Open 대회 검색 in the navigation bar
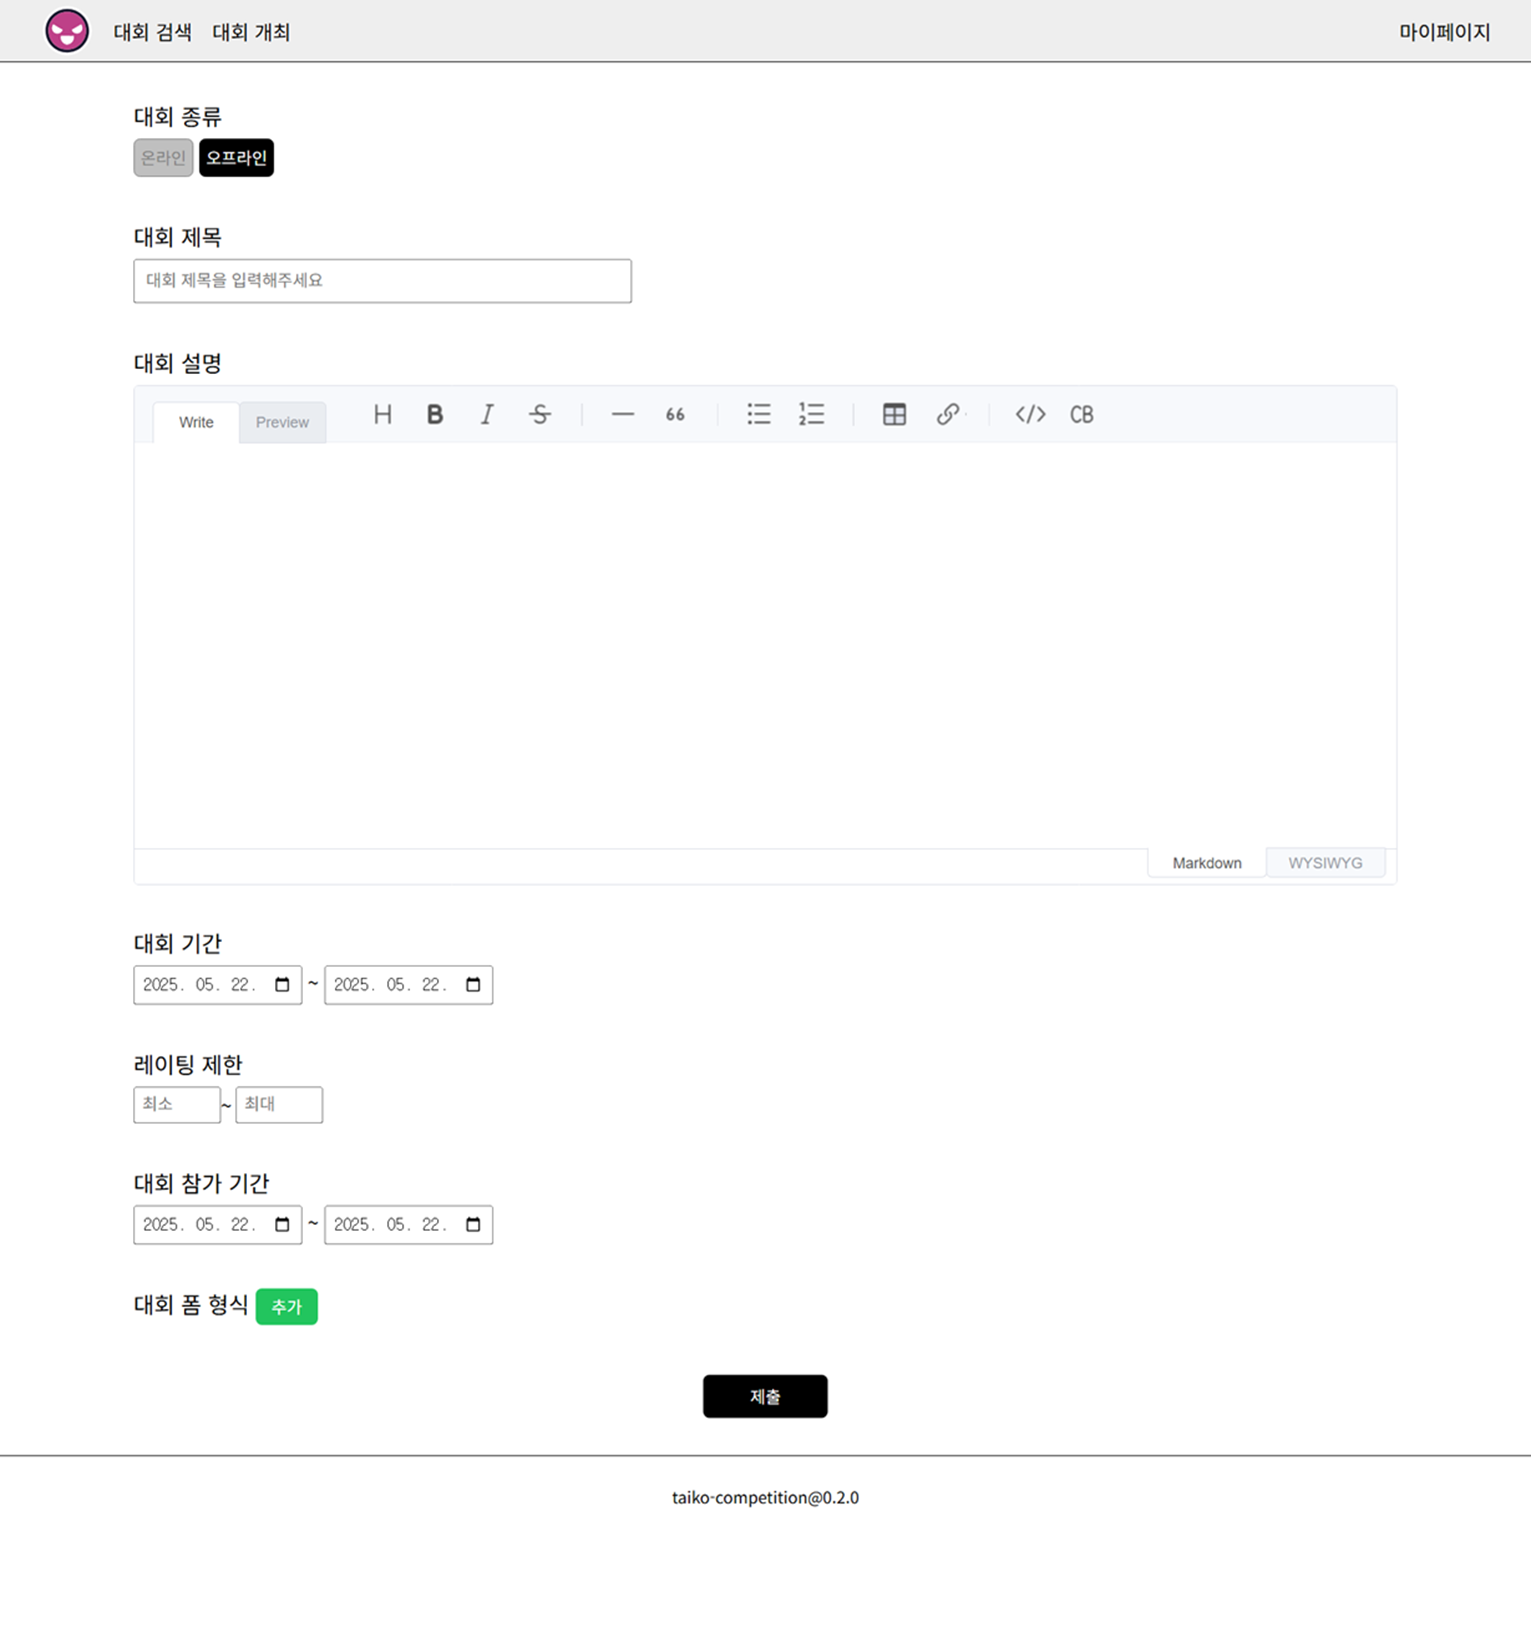 pyautogui.click(x=152, y=32)
